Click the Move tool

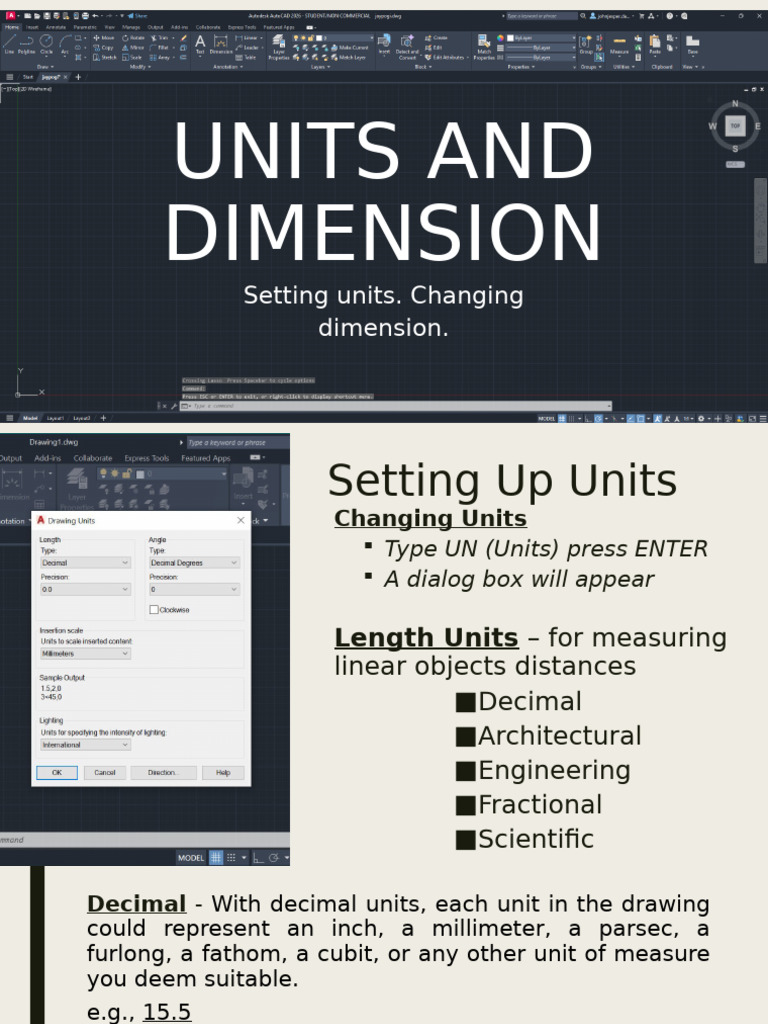[x=104, y=38]
